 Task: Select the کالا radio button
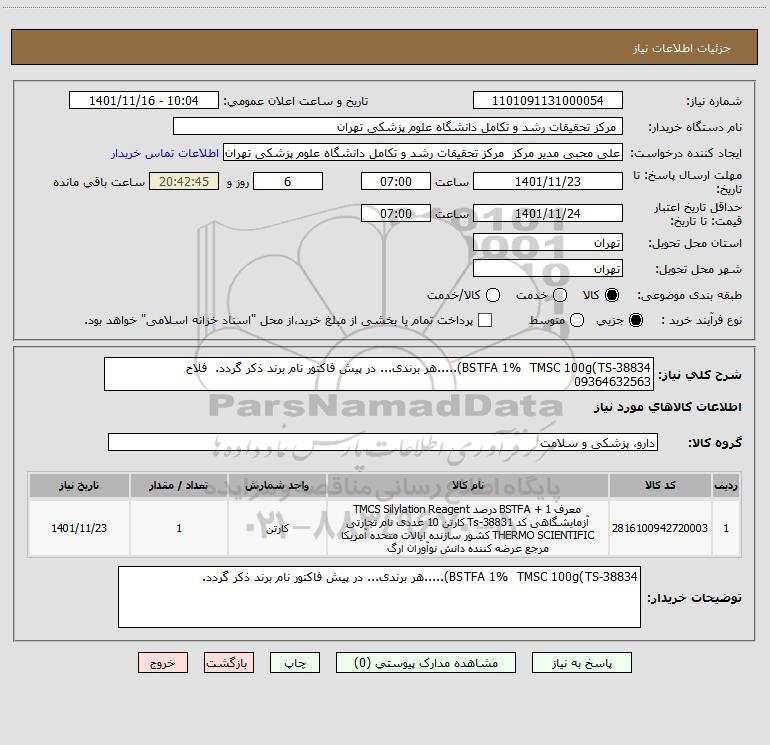tap(612, 295)
